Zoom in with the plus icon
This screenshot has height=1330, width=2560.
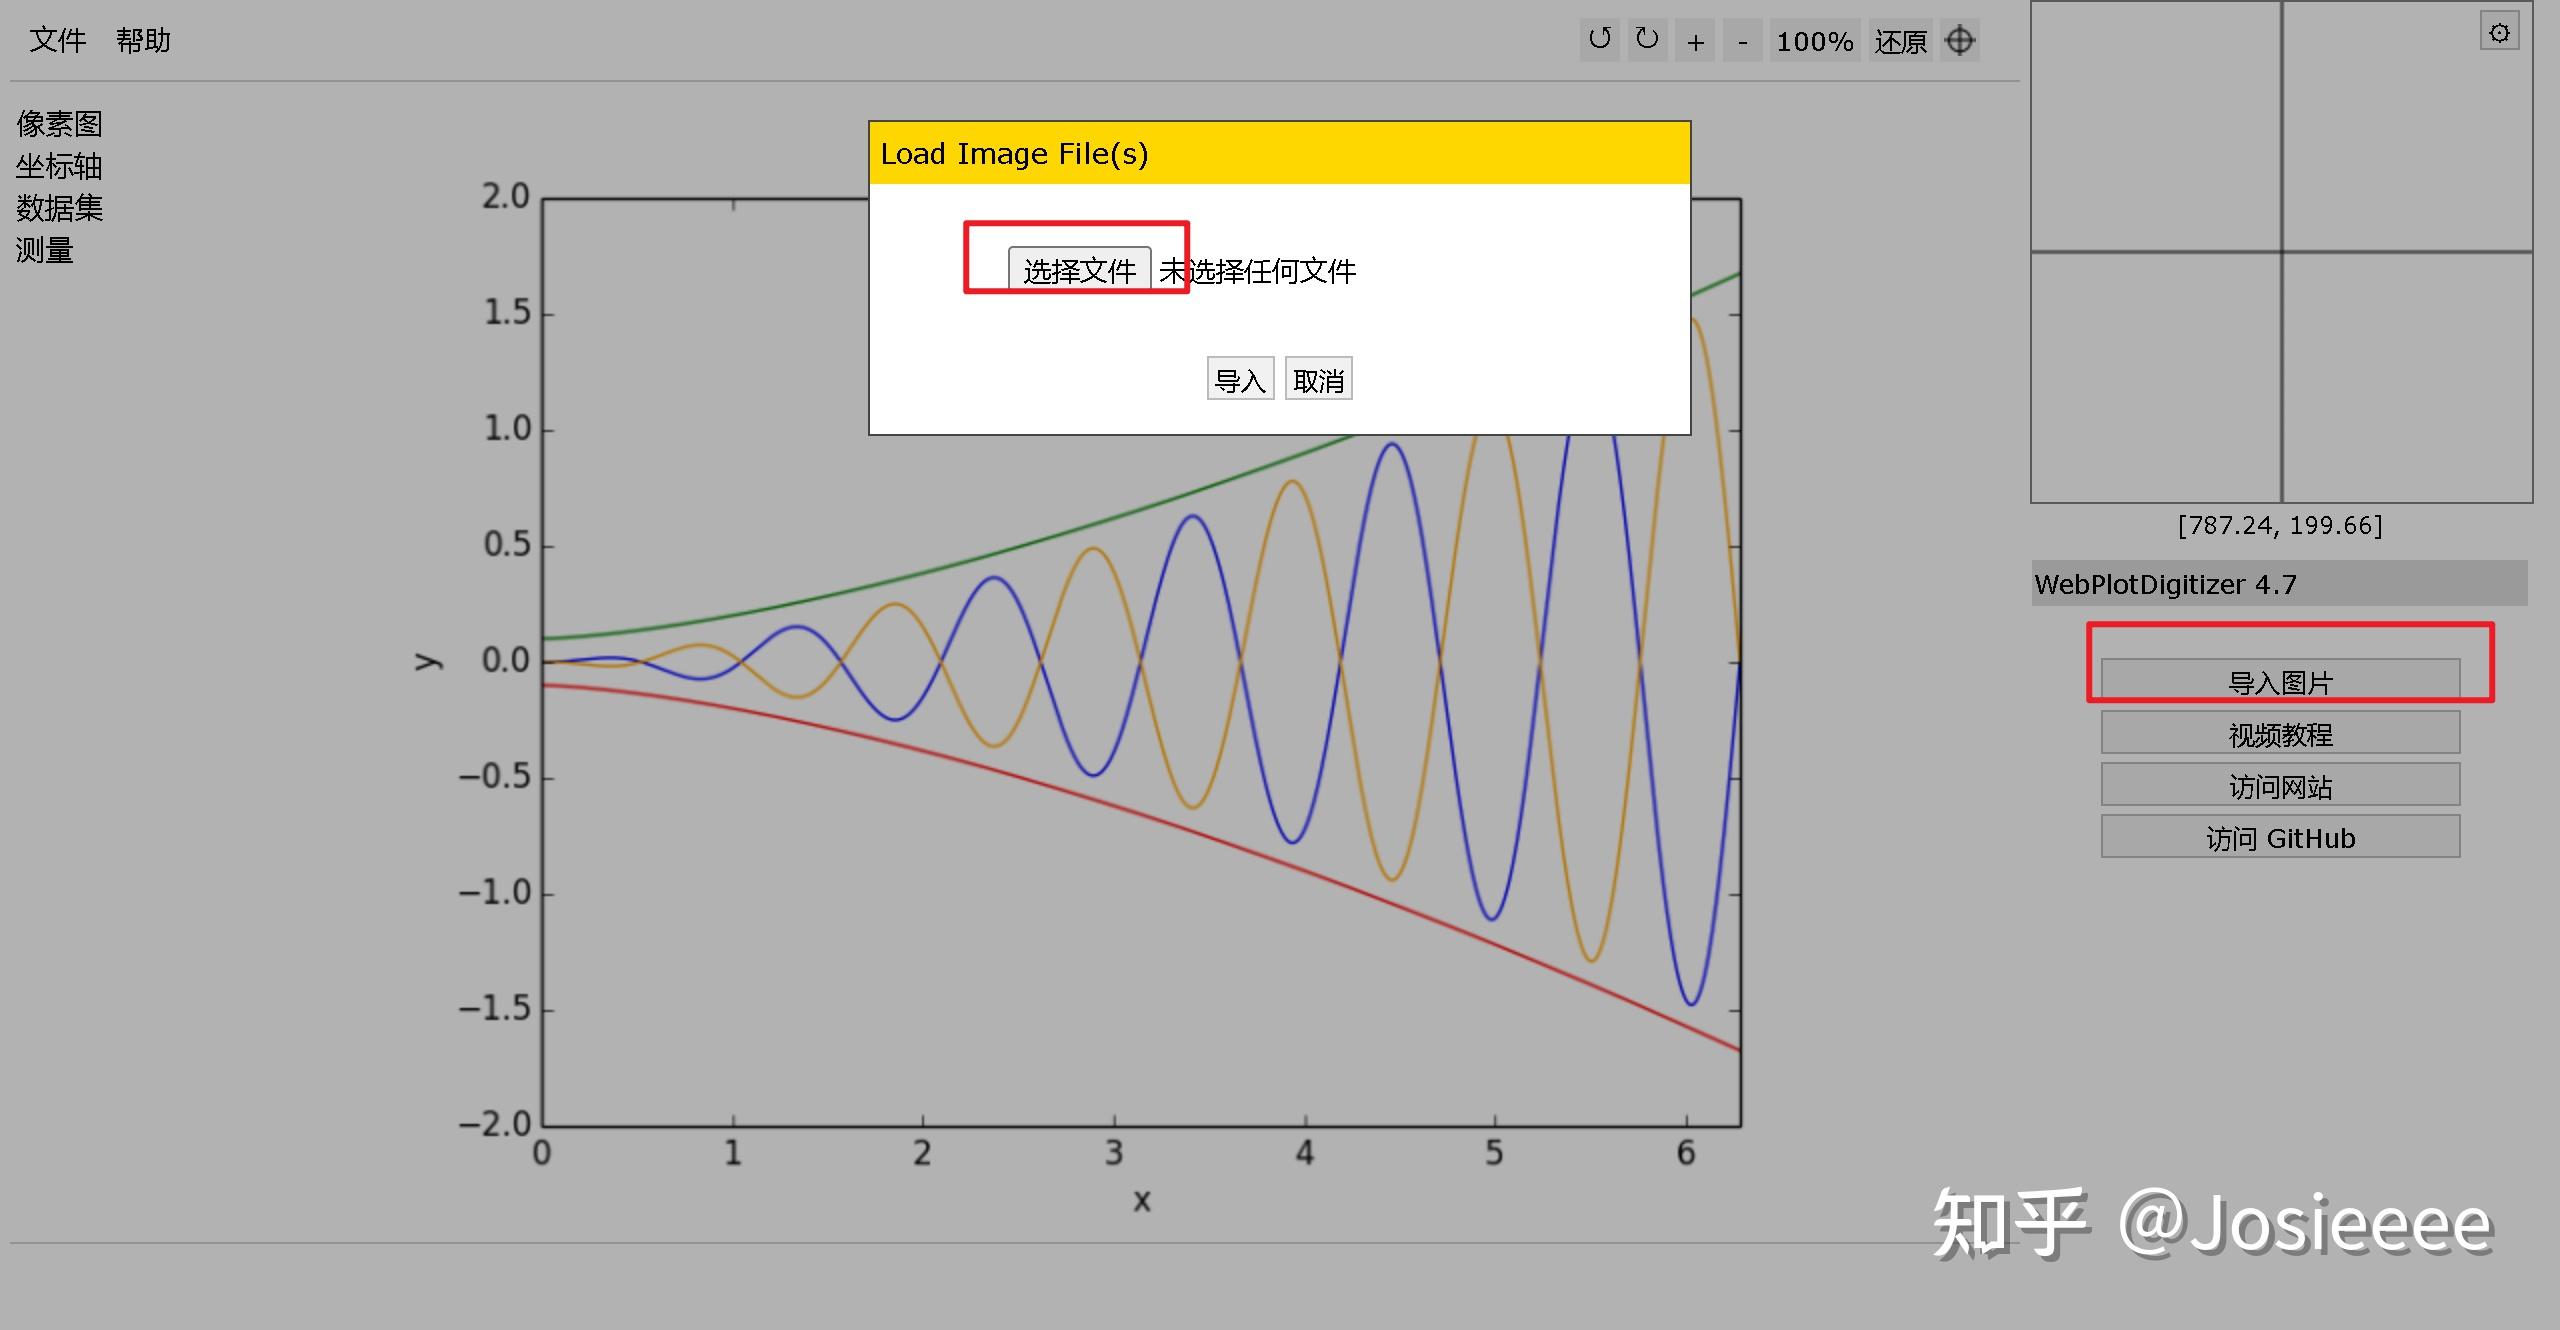click(1695, 42)
